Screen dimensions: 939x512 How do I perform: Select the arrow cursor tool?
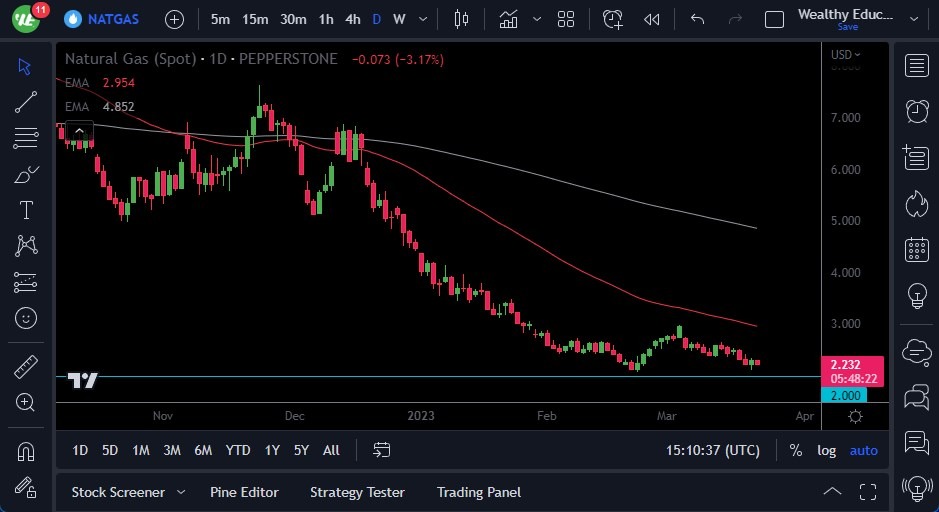click(x=25, y=66)
